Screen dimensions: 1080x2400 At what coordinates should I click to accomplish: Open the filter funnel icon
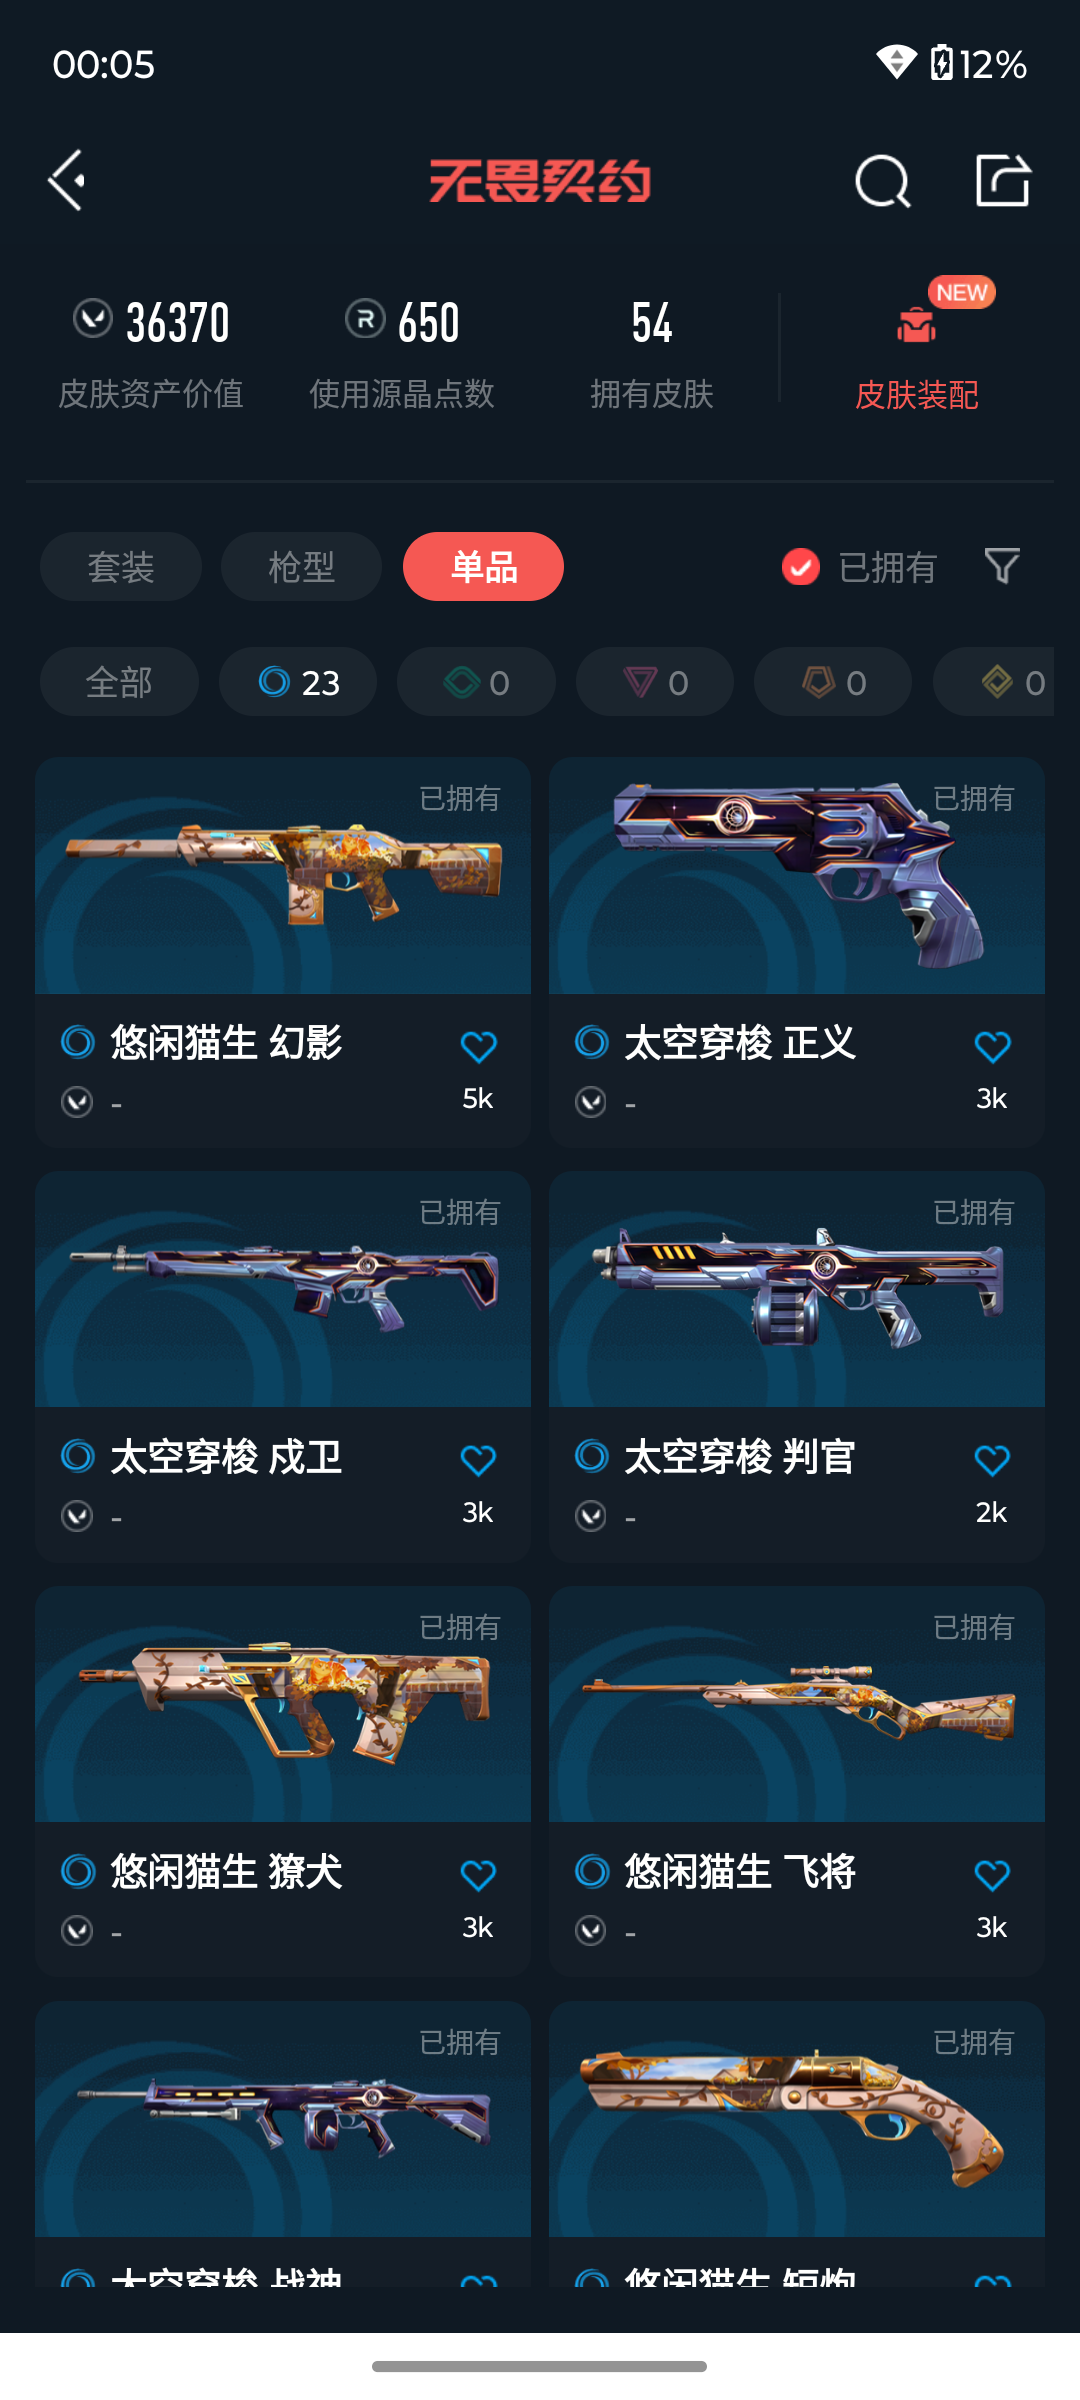pos(1002,567)
